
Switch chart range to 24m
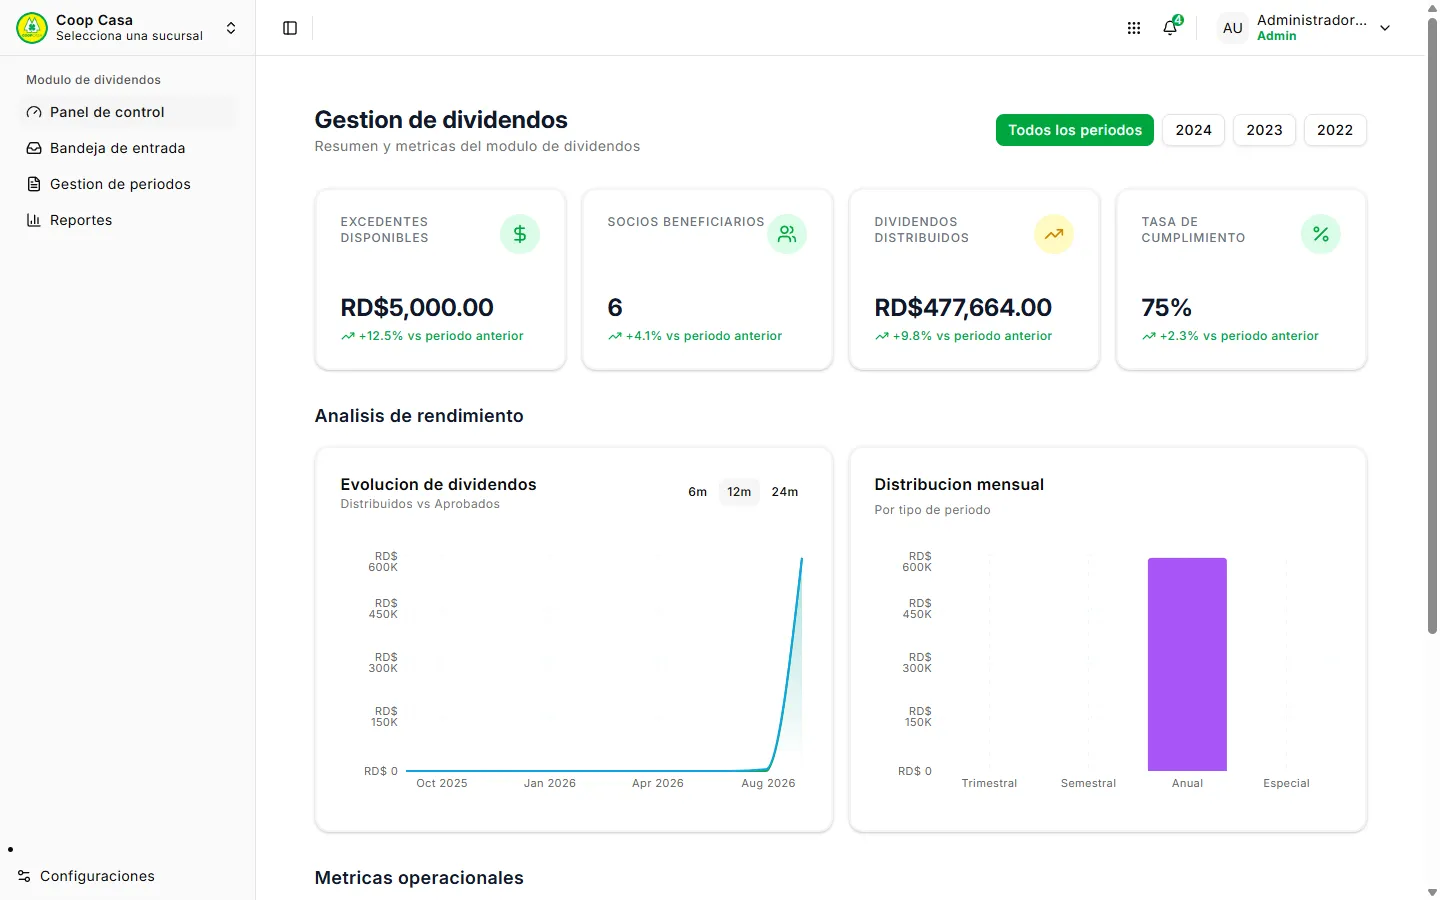[785, 492]
